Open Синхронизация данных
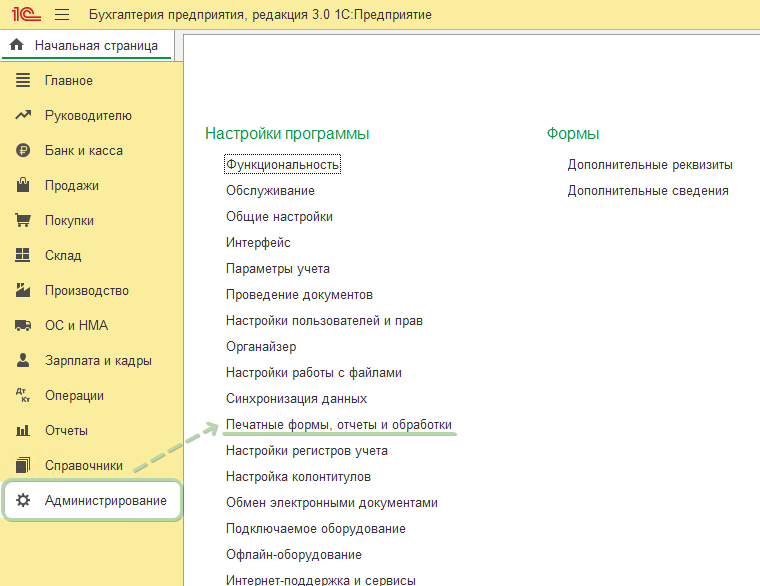Screen dimensions: 760x586 click(296, 399)
